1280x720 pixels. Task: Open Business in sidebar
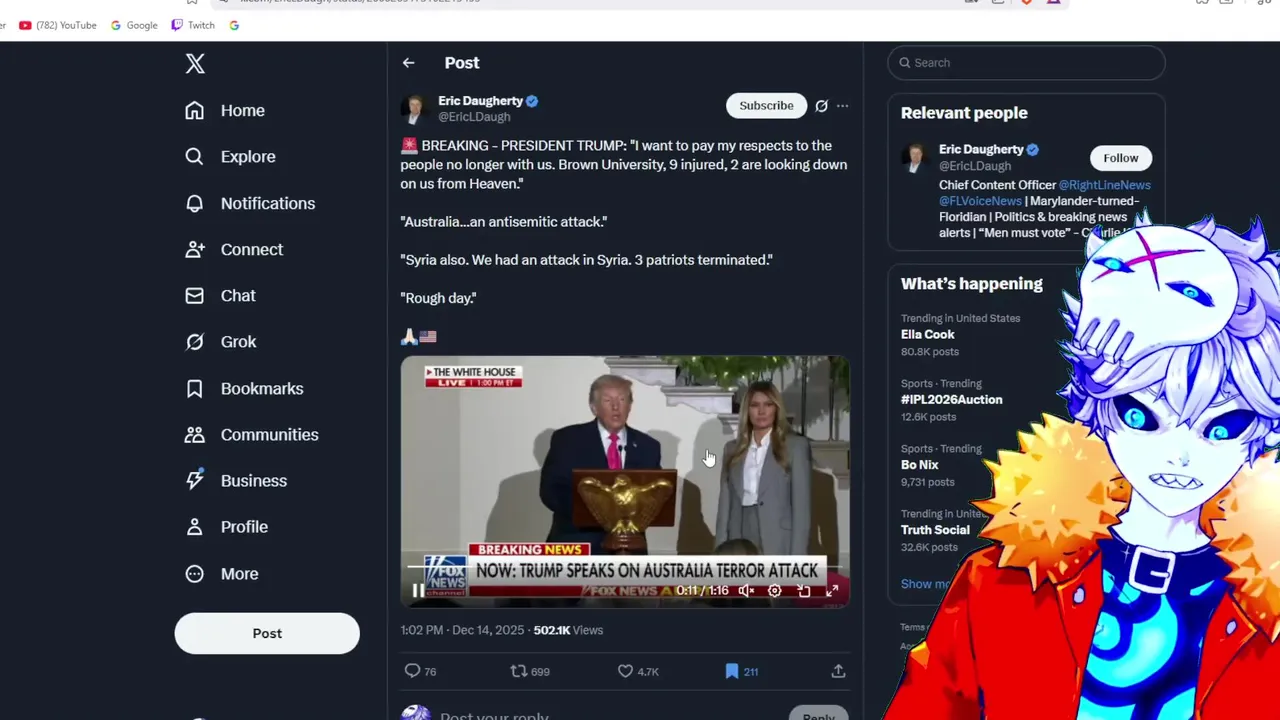tap(236, 481)
